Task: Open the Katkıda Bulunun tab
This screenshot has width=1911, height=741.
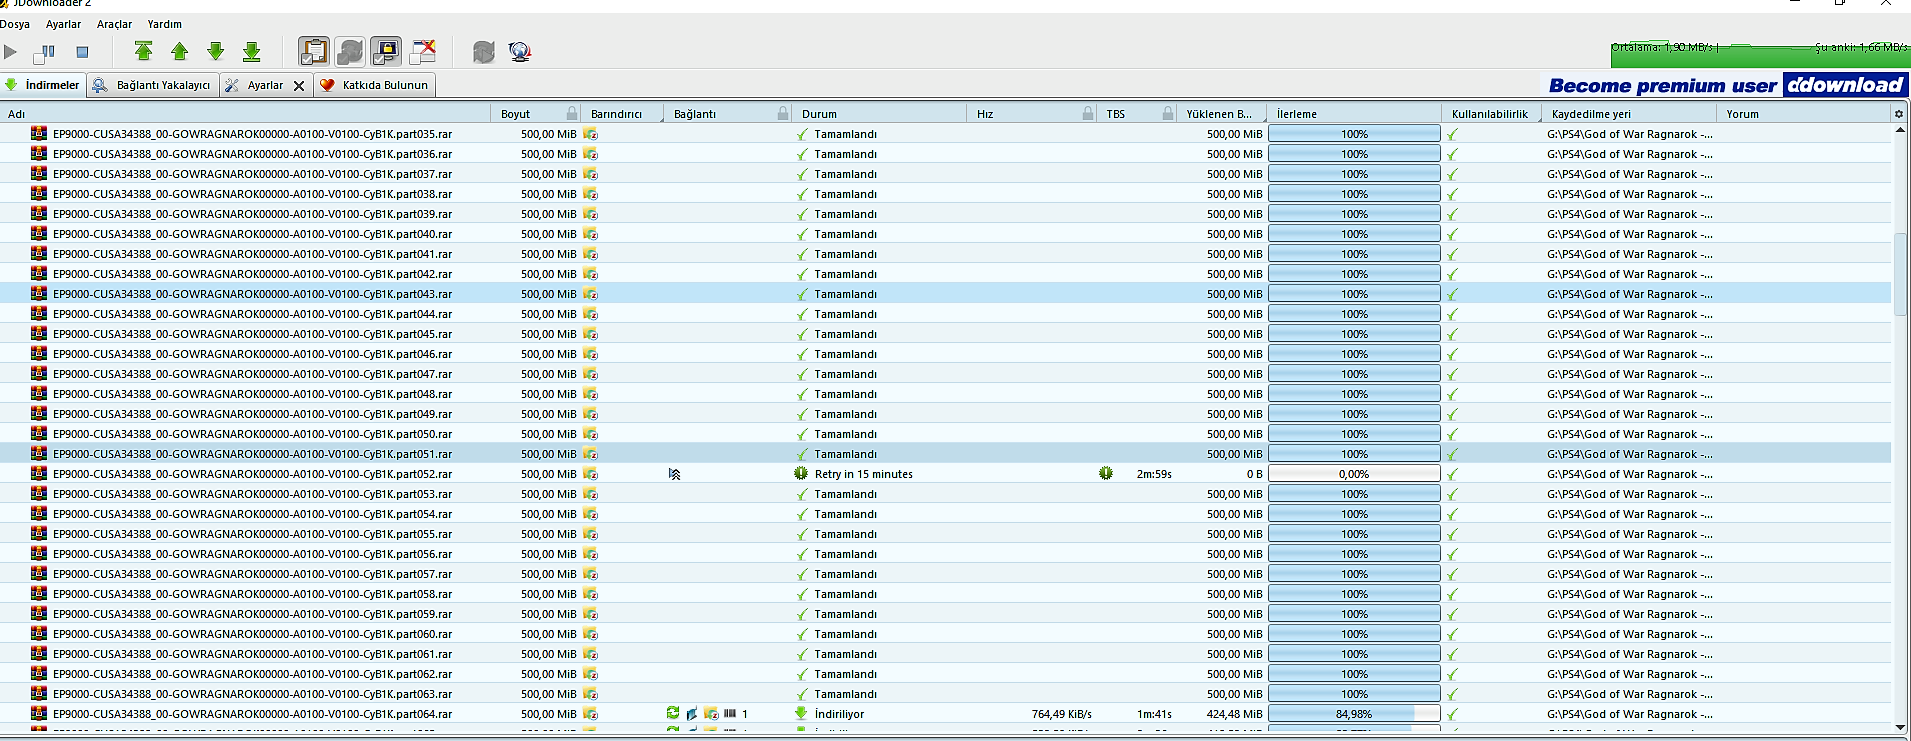Action: click(x=375, y=86)
